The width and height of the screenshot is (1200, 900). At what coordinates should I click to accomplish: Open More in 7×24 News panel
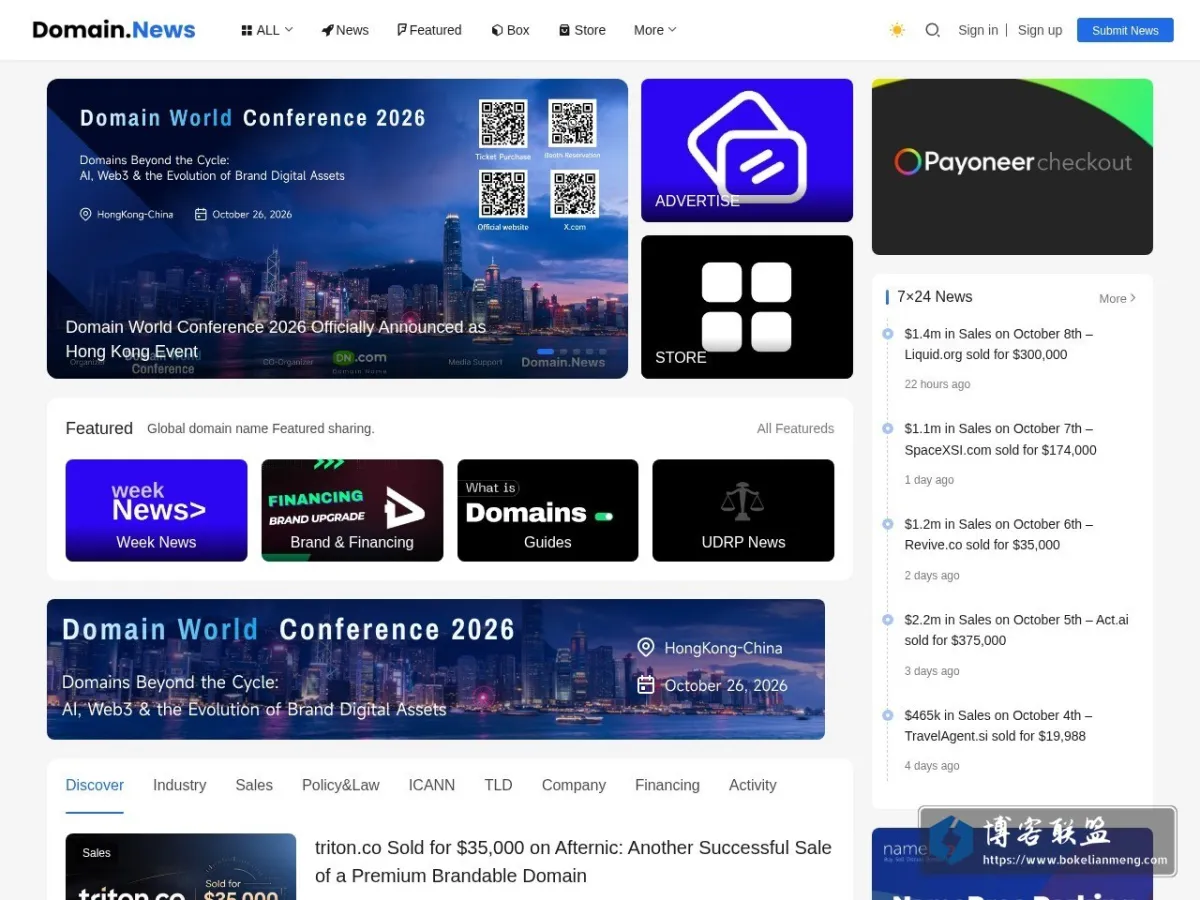tap(1117, 298)
